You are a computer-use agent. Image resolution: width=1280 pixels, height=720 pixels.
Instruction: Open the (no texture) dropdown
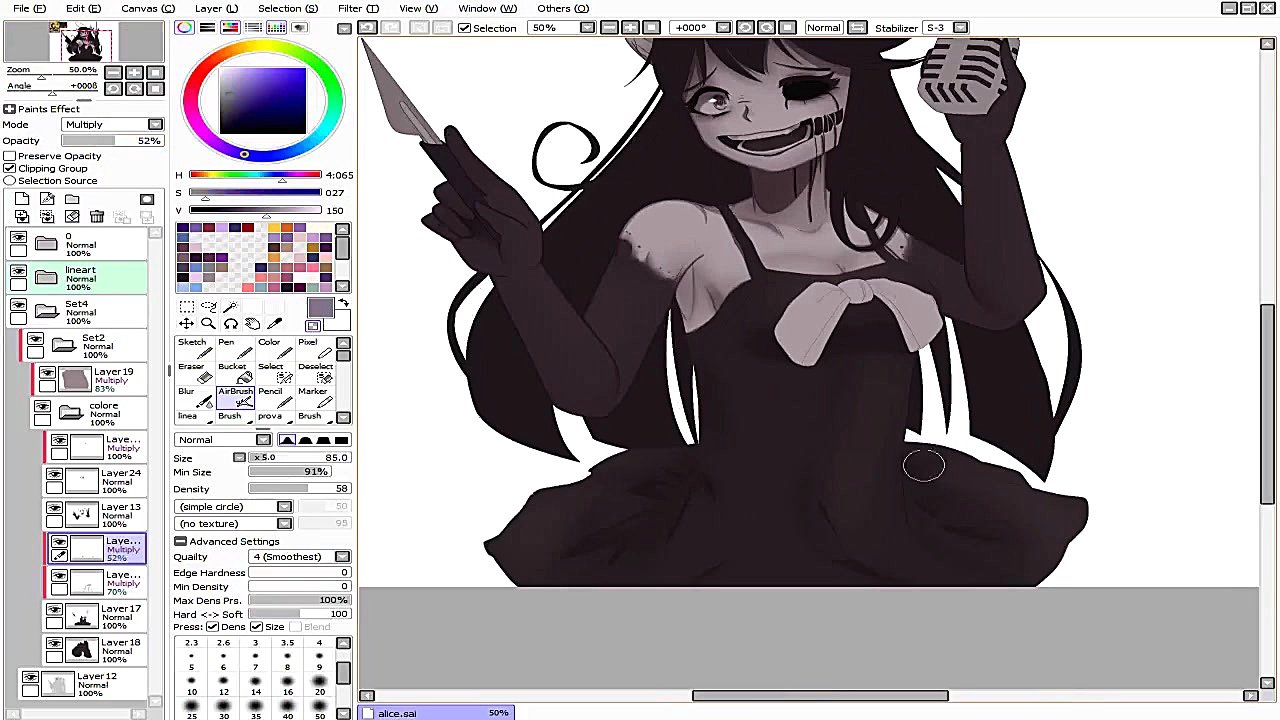pyautogui.click(x=234, y=524)
